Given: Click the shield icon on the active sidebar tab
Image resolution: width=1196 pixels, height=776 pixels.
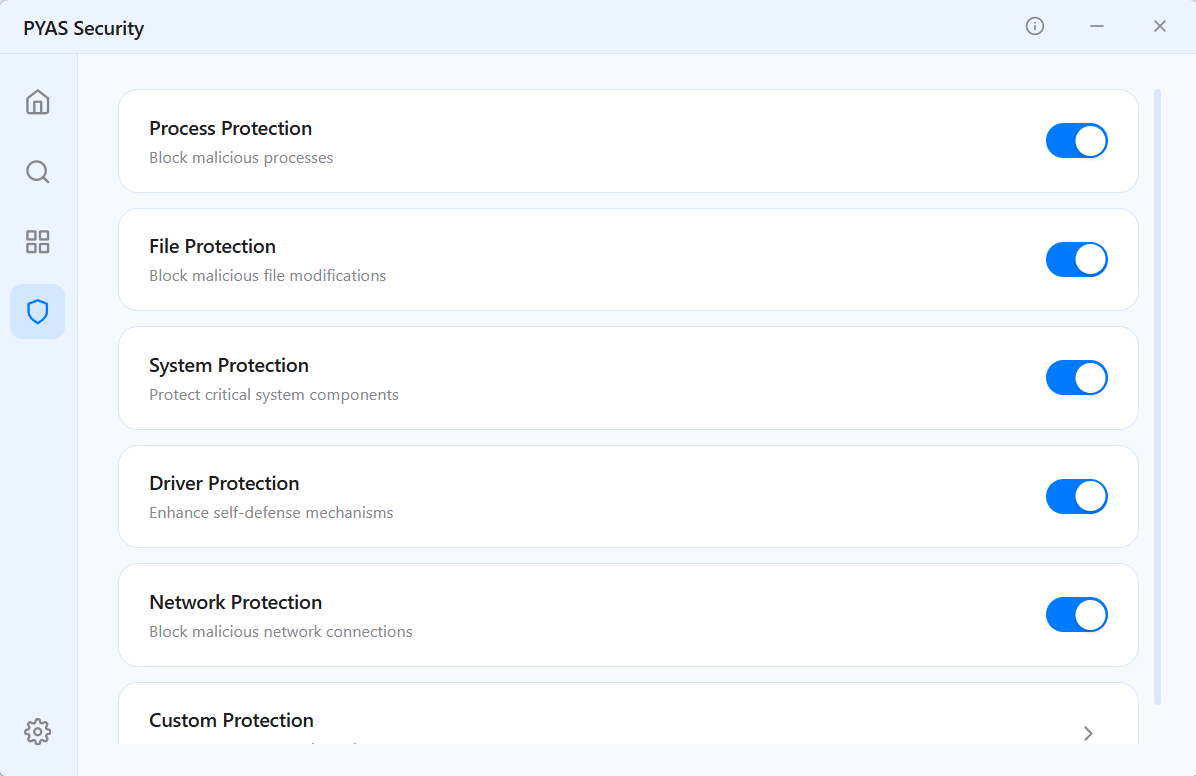Looking at the screenshot, I should (x=37, y=311).
